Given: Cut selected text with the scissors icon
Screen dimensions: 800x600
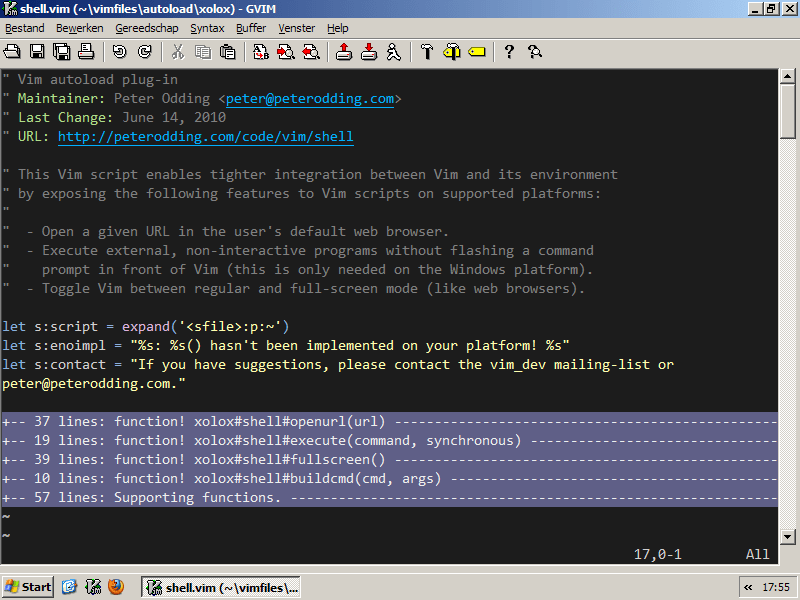Looking at the screenshot, I should tap(176, 52).
